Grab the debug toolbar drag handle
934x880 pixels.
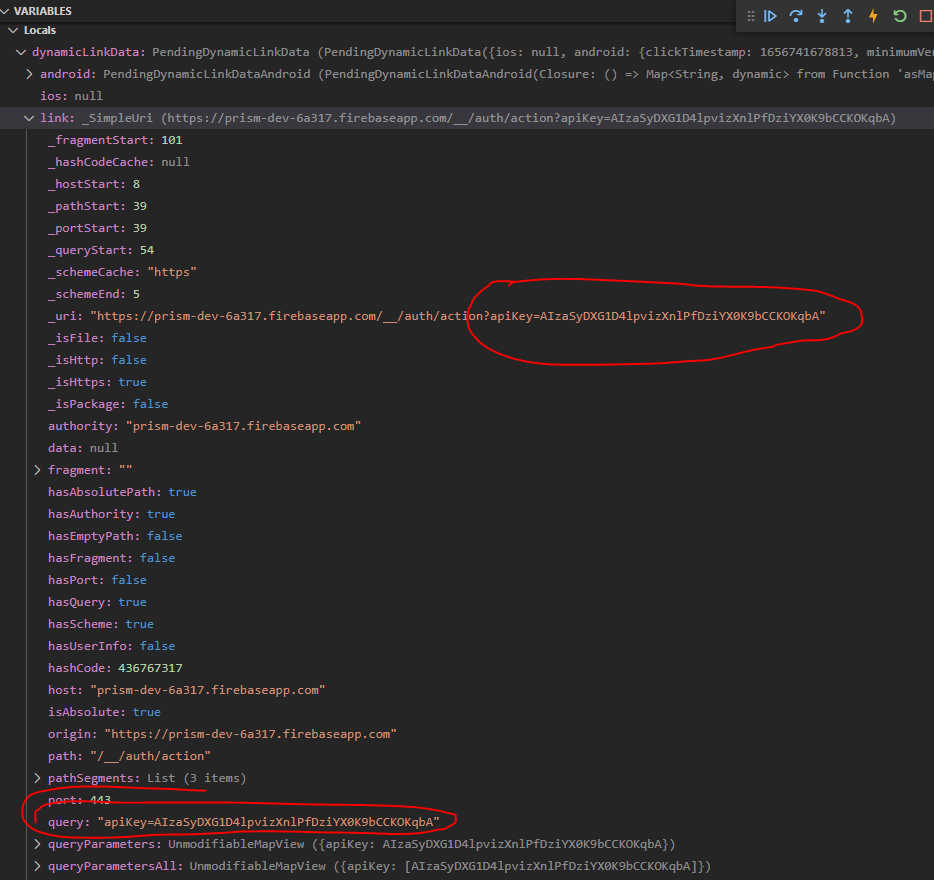[751, 16]
